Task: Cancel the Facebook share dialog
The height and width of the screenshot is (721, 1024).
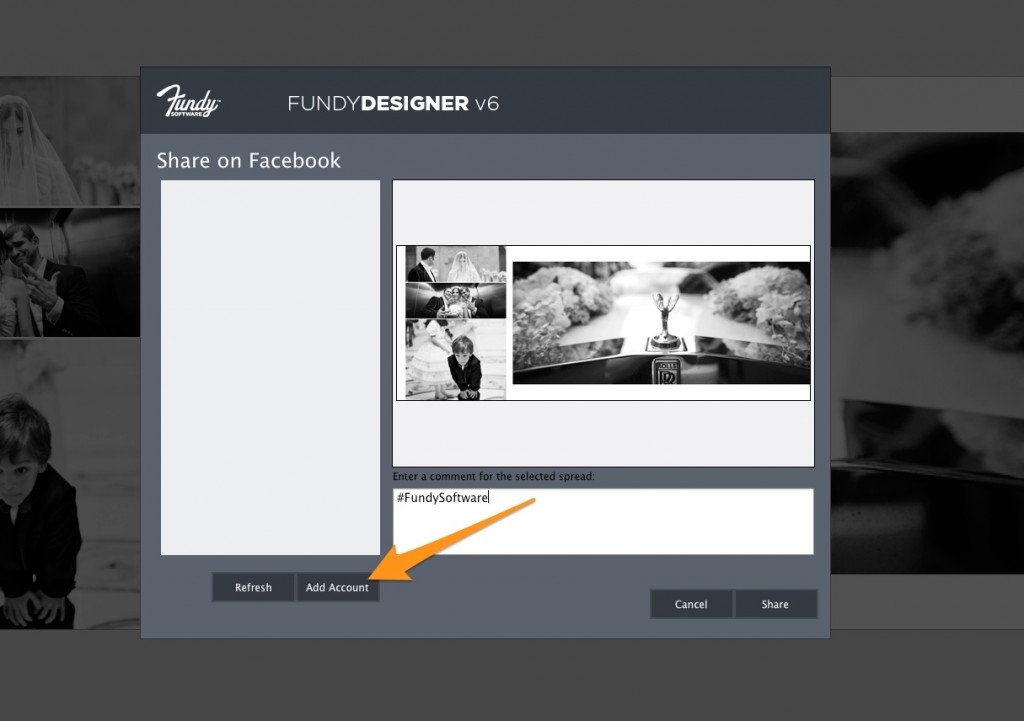Action: pos(691,604)
